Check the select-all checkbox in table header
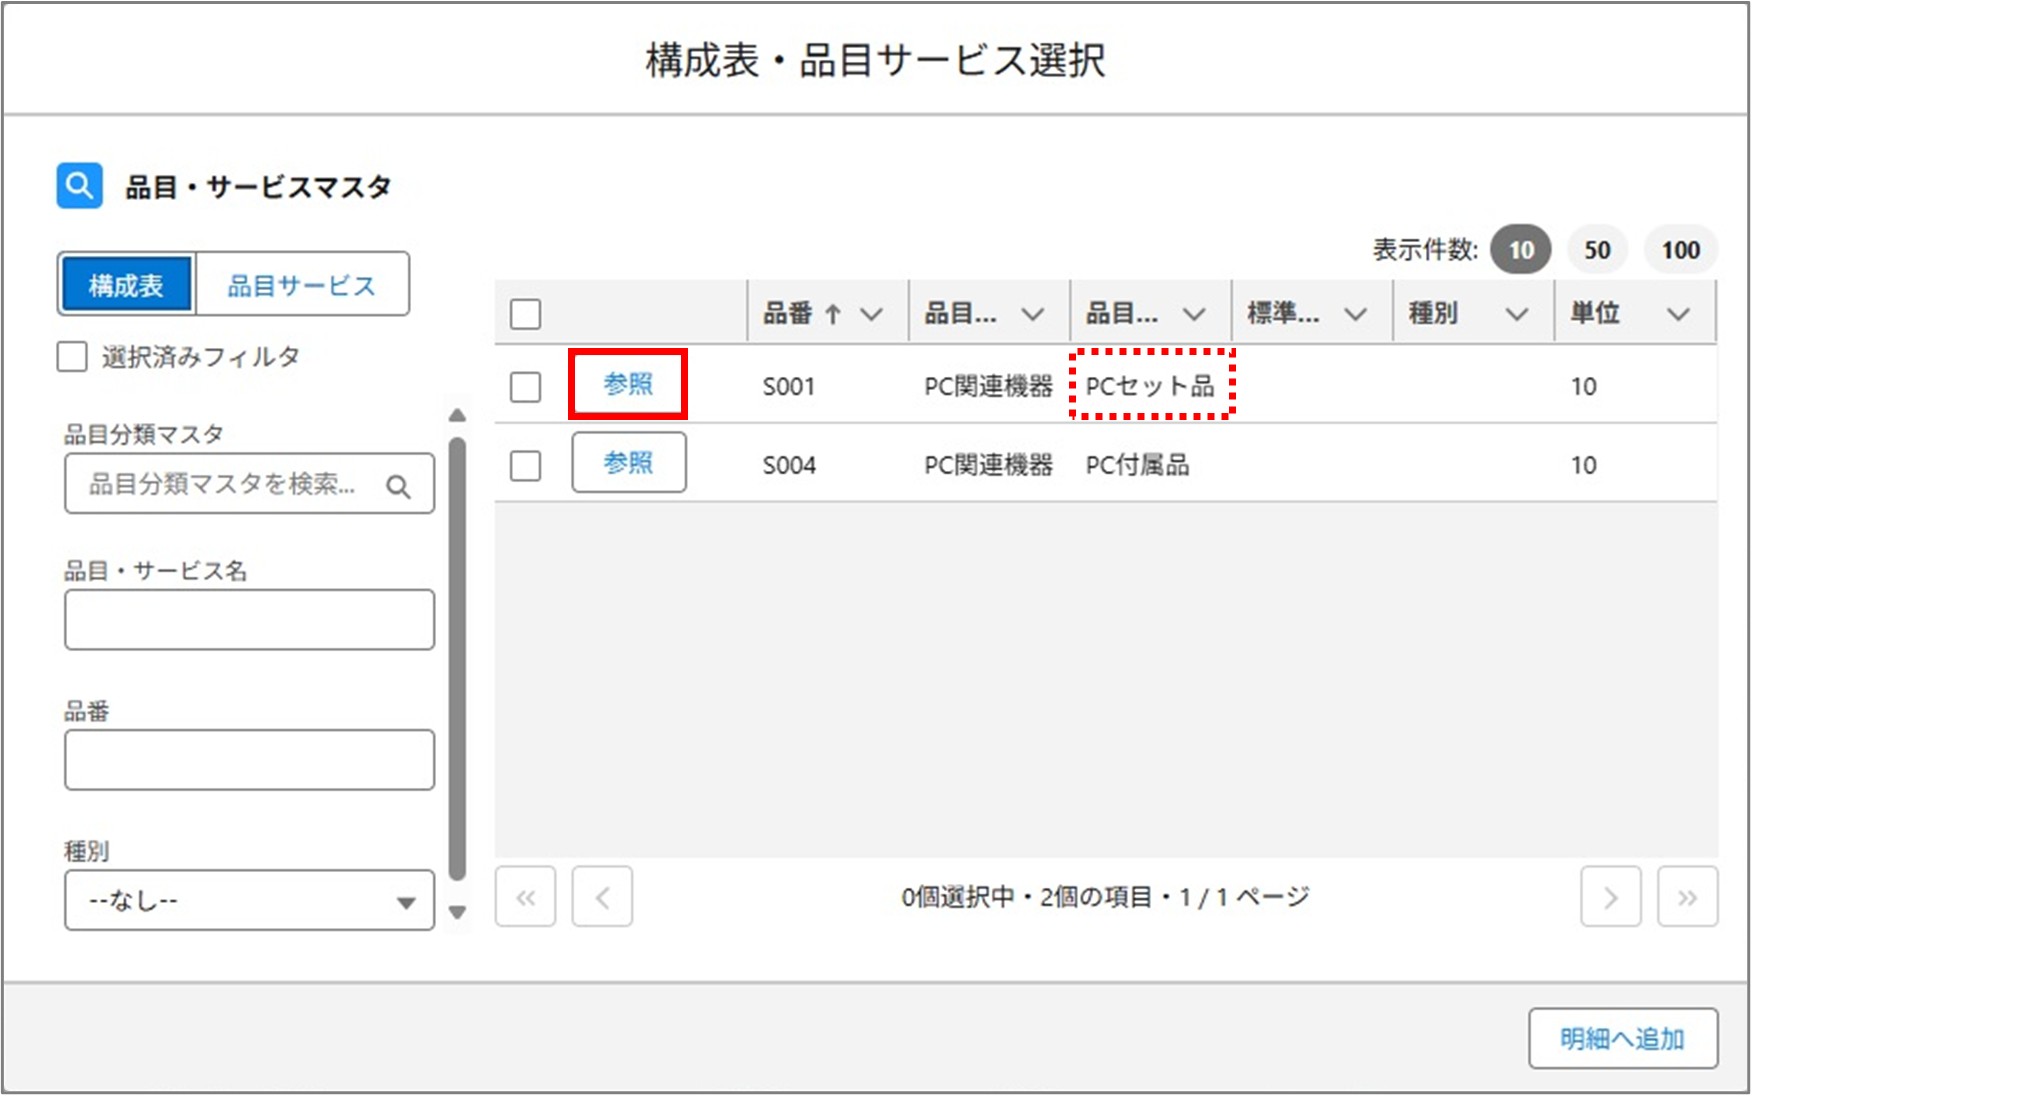This screenshot has width=2027, height=1100. (524, 313)
